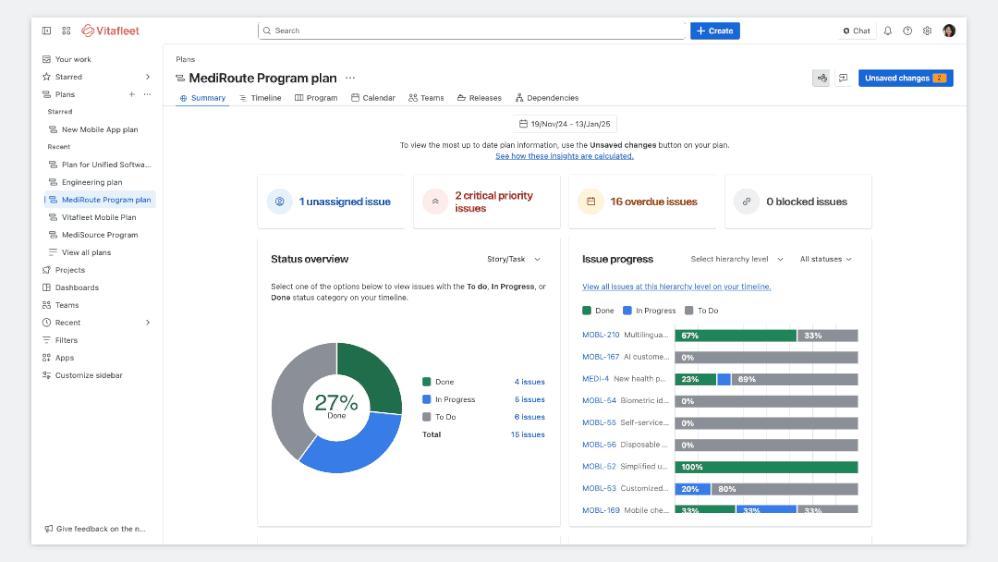Open New Mobile App plan

(100, 129)
